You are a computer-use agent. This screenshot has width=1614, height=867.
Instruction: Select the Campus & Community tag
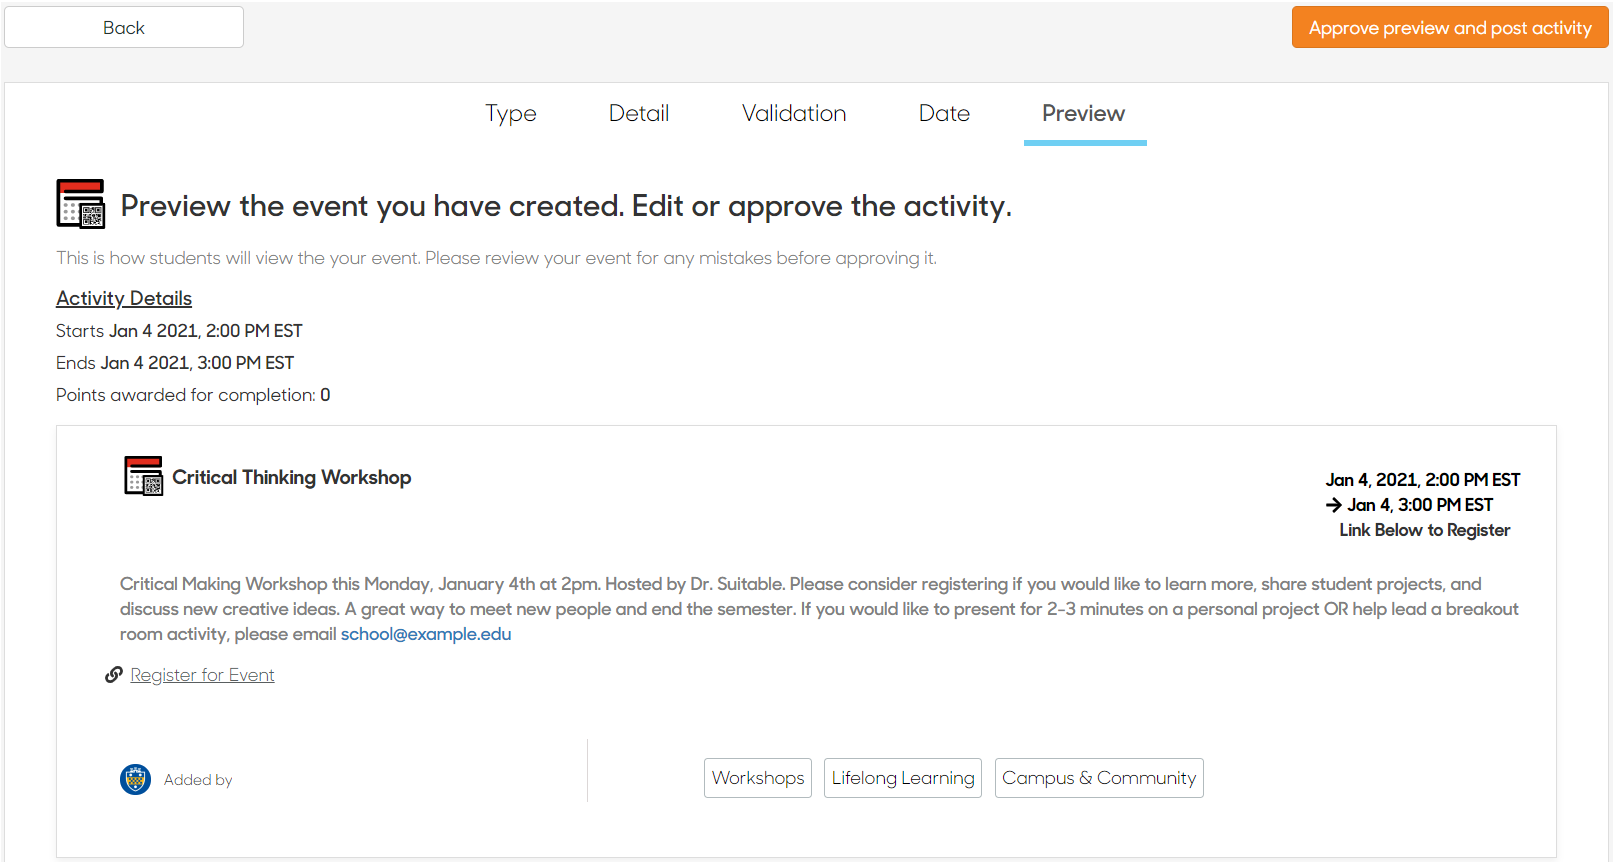[x=1099, y=778]
